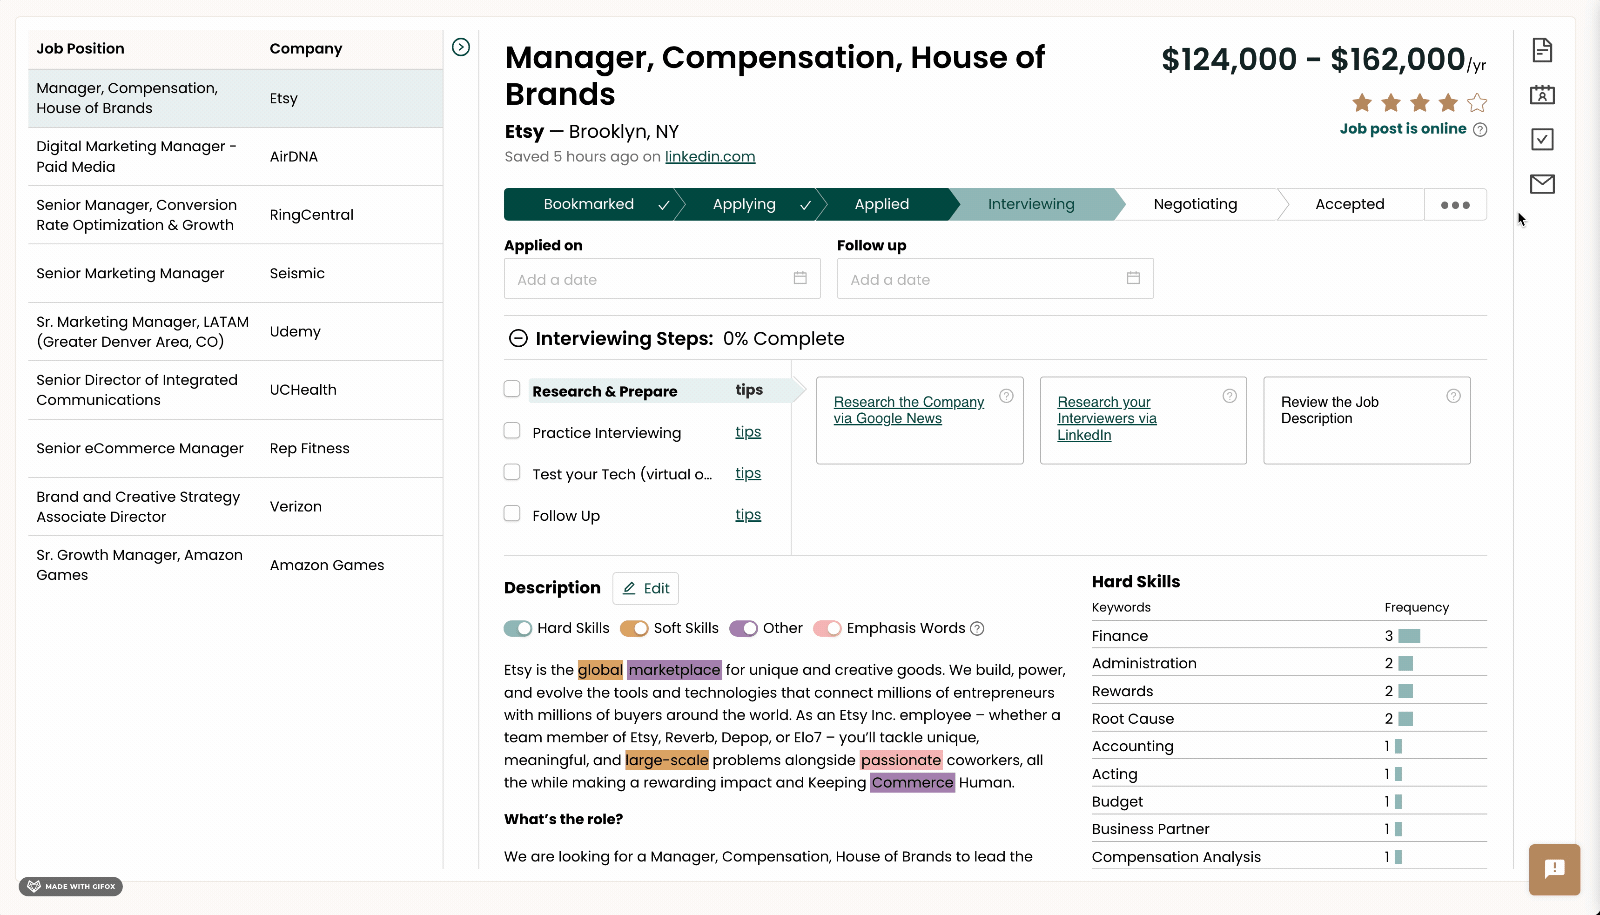
Task: Select the Seismic Senior Marketing Manager row
Action: (x=235, y=273)
